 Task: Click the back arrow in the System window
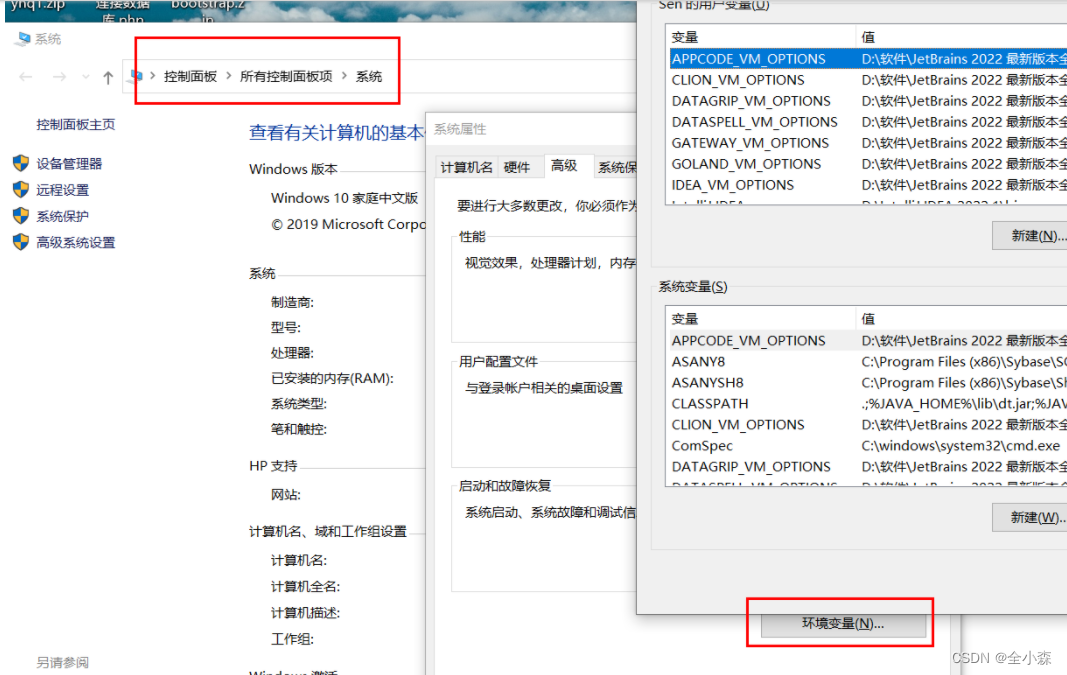(26, 77)
